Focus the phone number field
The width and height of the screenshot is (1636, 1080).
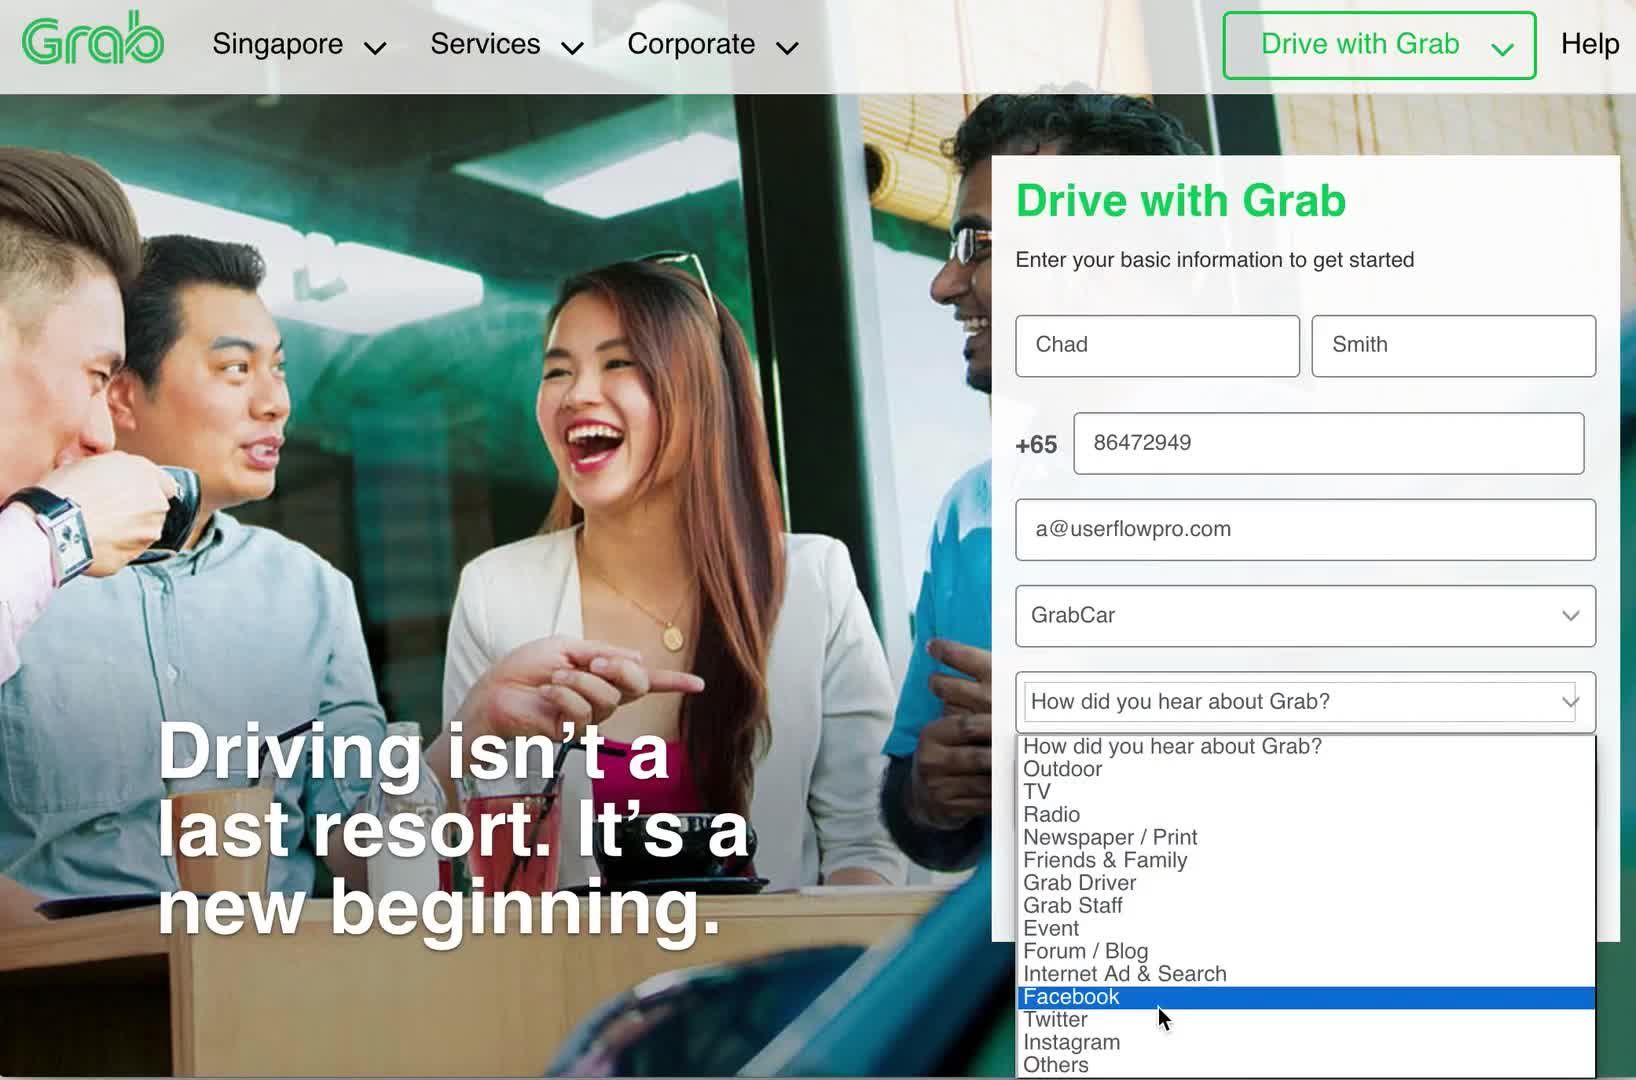point(1328,443)
